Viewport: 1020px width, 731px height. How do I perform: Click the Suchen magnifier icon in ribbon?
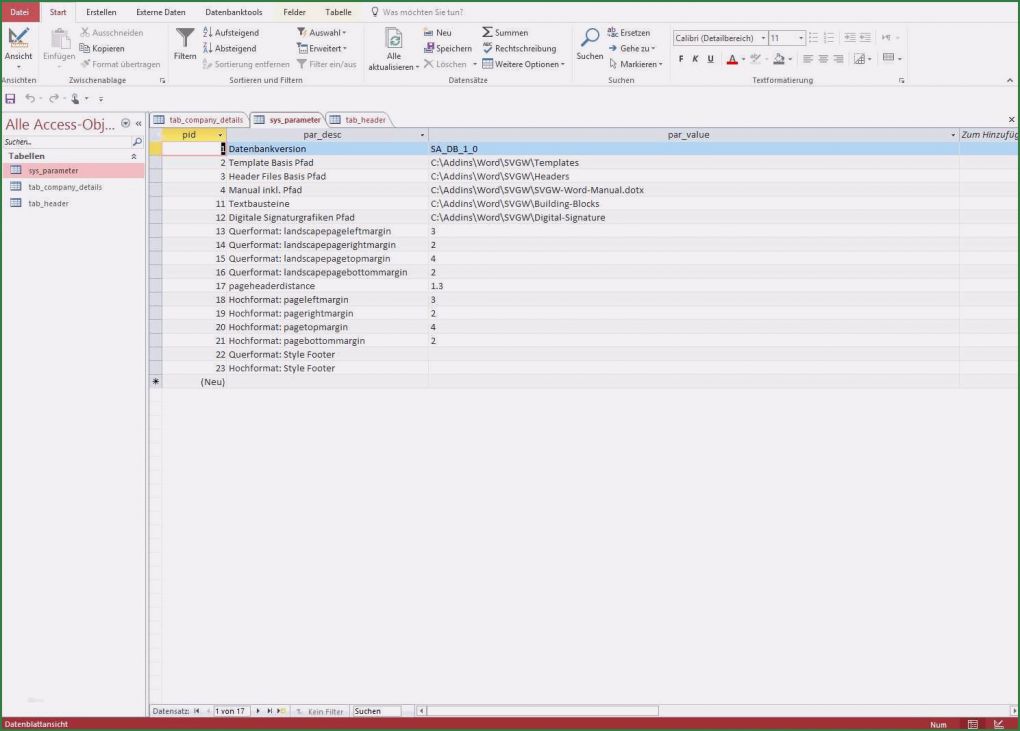[590, 38]
